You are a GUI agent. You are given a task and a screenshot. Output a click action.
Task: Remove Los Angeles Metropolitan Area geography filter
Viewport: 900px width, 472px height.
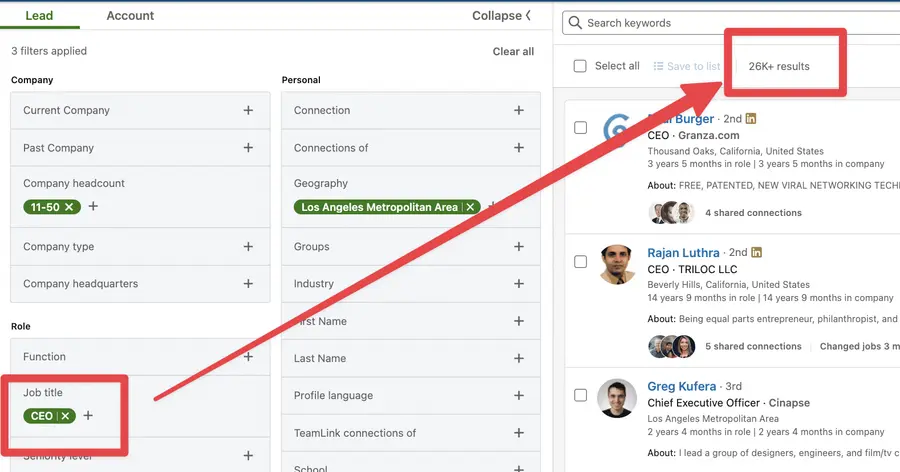470,207
